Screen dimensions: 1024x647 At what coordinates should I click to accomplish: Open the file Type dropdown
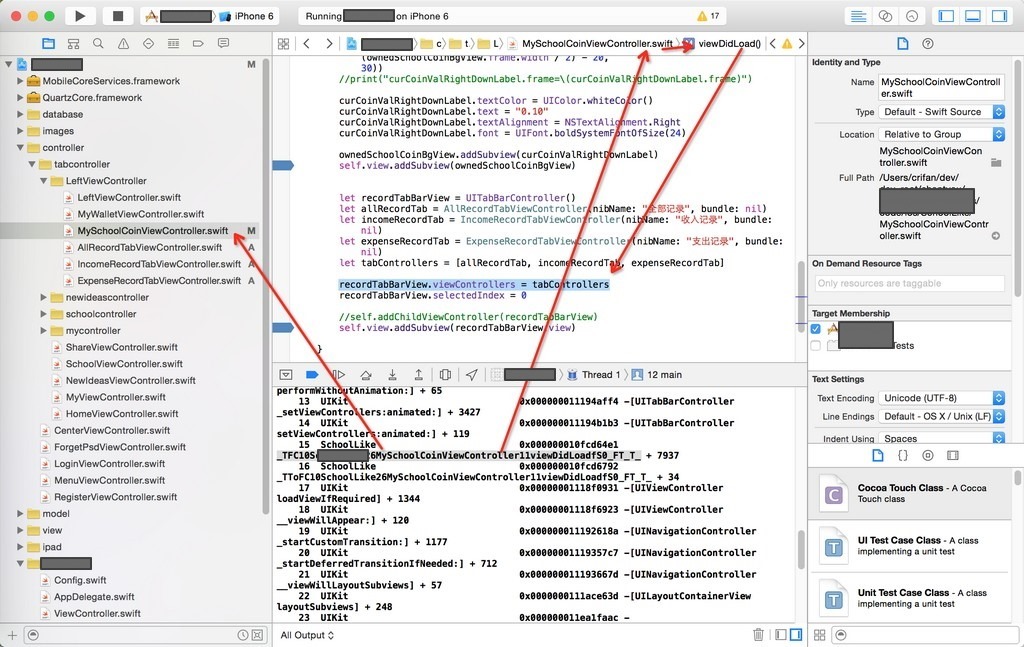(x=942, y=112)
